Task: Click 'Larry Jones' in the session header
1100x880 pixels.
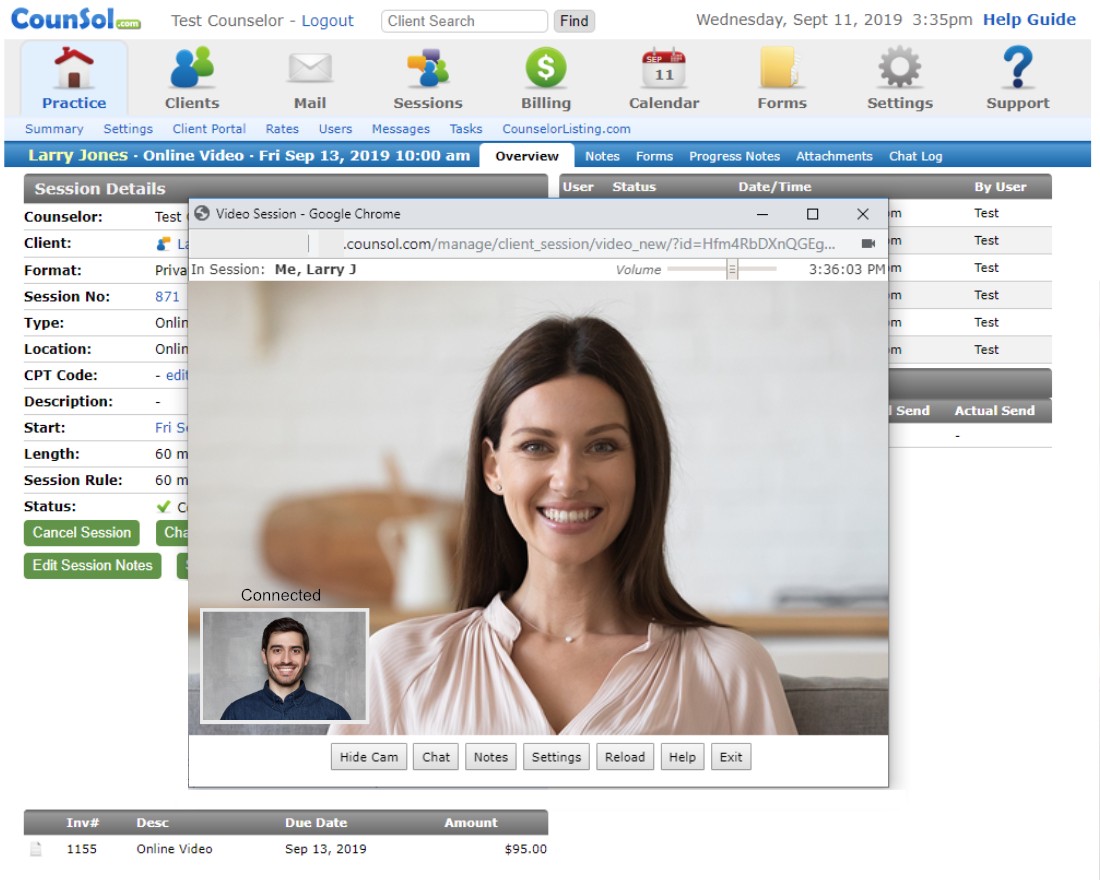Action: (78, 156)
